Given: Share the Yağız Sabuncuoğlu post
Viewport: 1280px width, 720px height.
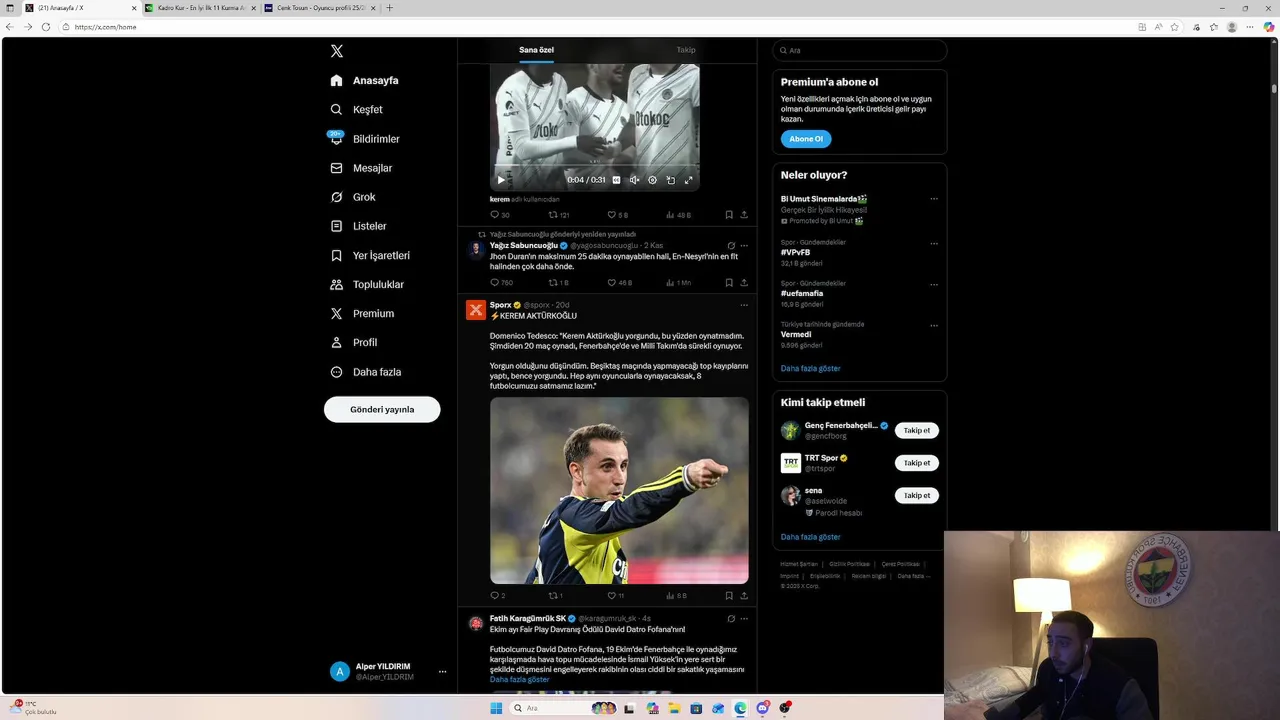Looking at the screenshot, I should pos(744,283).
